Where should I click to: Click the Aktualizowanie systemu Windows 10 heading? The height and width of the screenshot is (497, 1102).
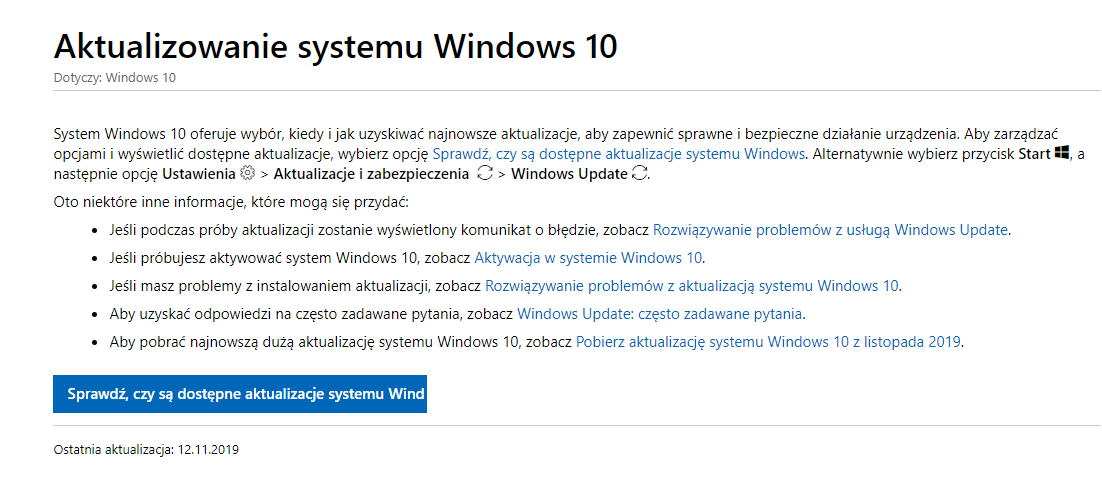pos(335,47)
